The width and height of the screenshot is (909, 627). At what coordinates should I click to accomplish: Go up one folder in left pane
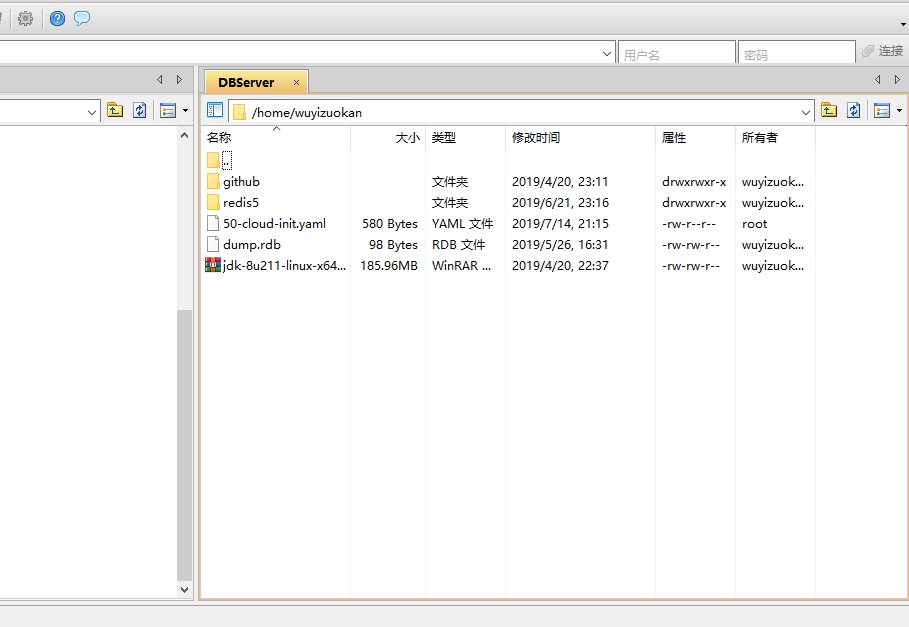115,110
